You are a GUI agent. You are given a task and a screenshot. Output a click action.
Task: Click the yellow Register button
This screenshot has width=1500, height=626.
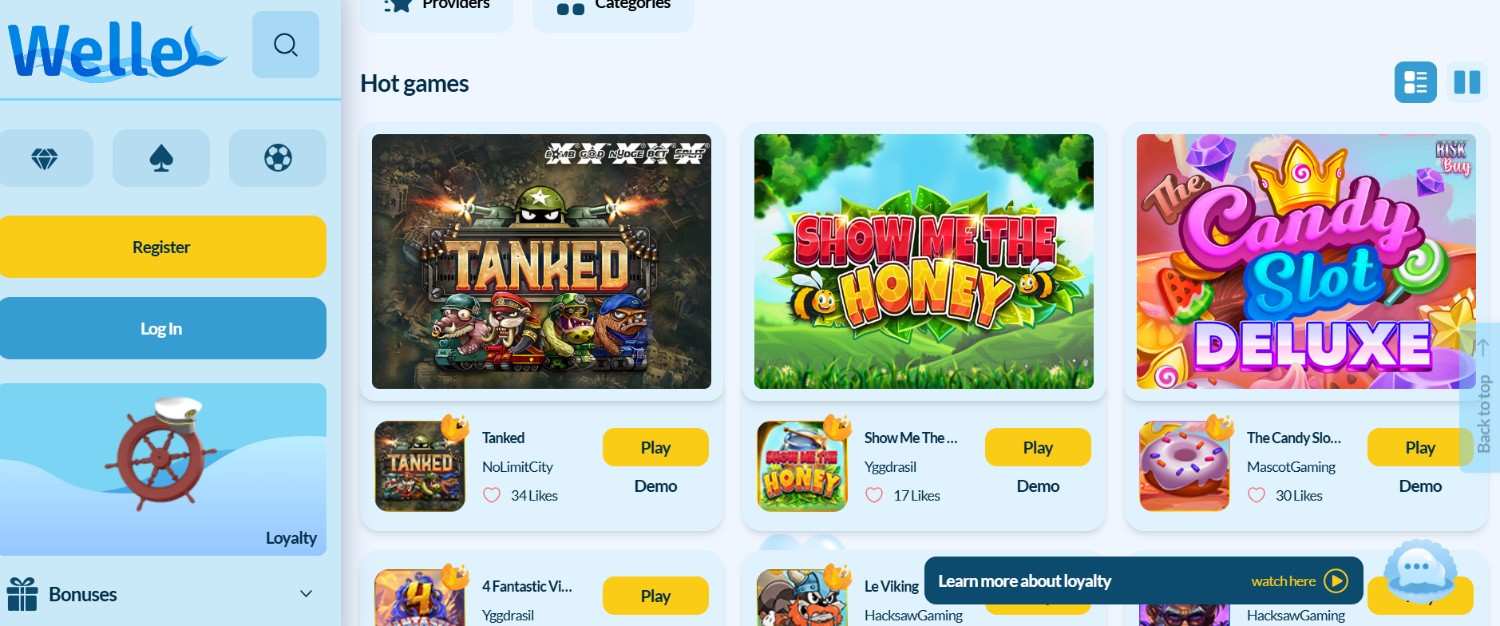click(x=161, y=247)
